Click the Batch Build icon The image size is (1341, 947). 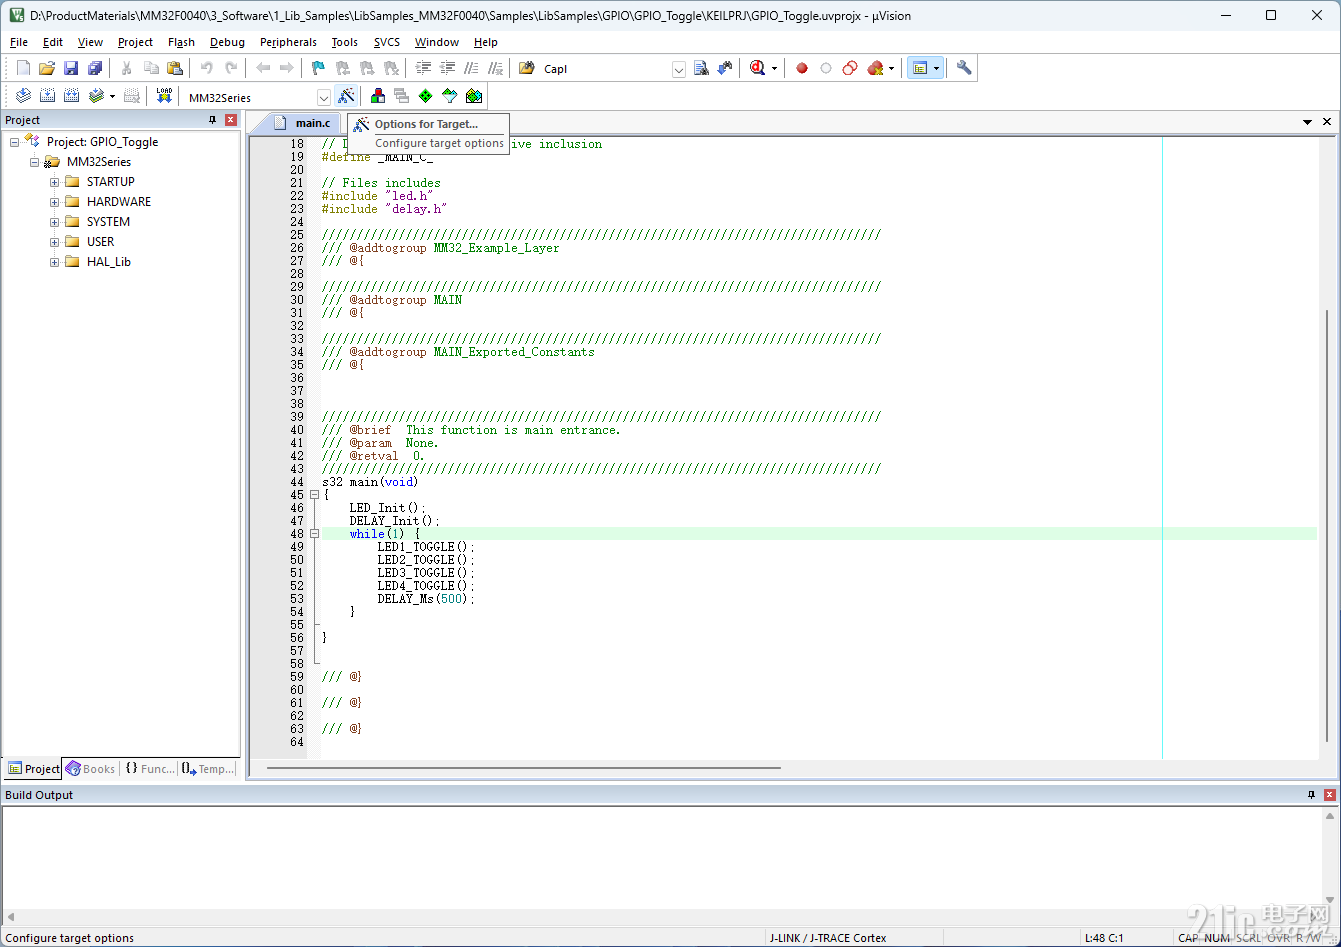click(x=96, y=96)
